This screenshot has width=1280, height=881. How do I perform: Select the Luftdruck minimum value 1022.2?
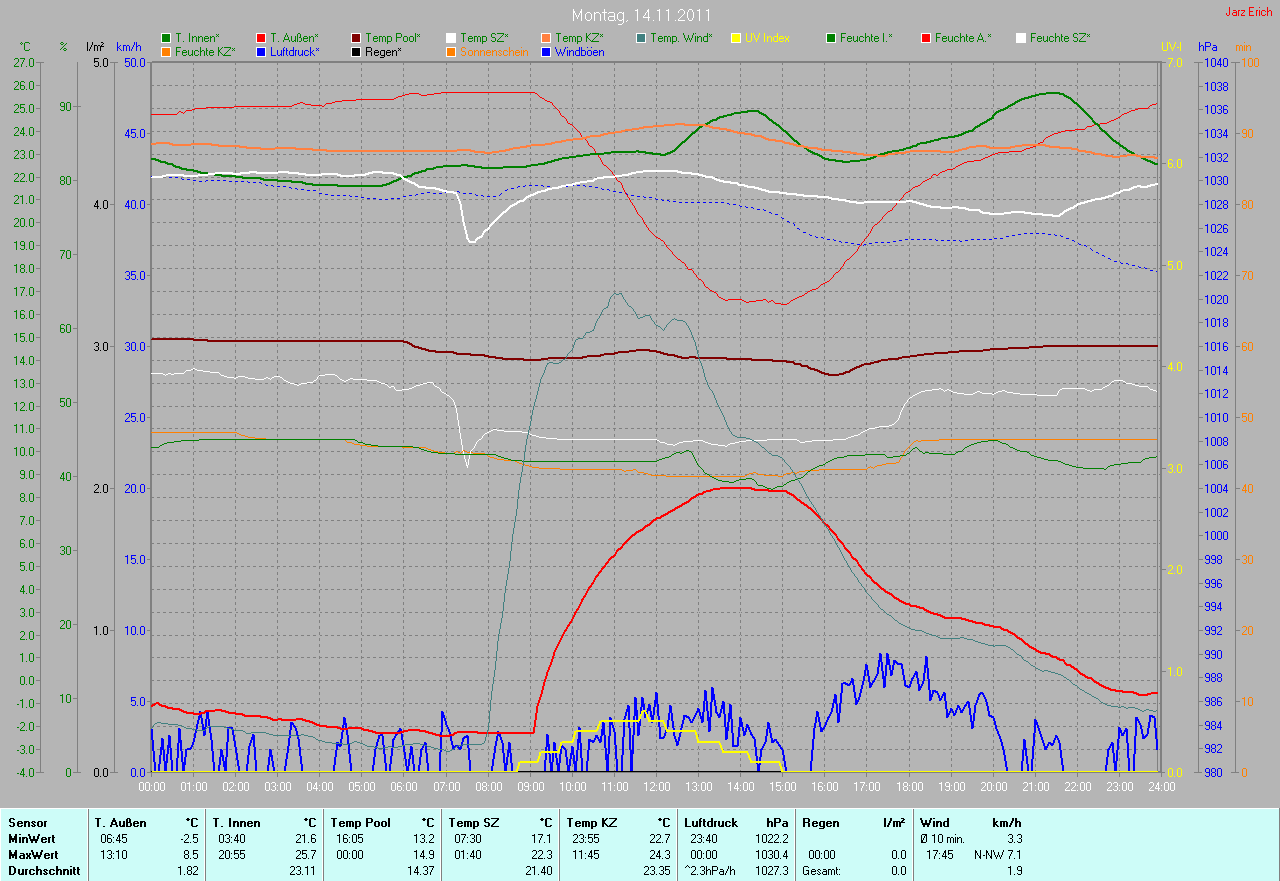[x=770, y=839]
